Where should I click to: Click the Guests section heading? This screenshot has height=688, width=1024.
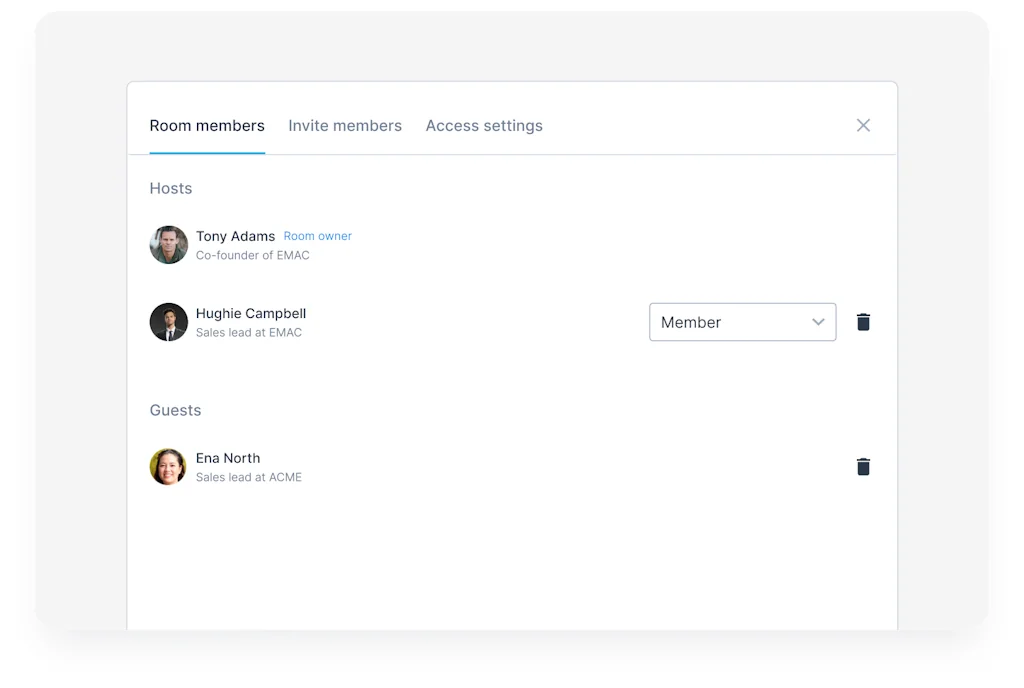click(x=175, y=410)
